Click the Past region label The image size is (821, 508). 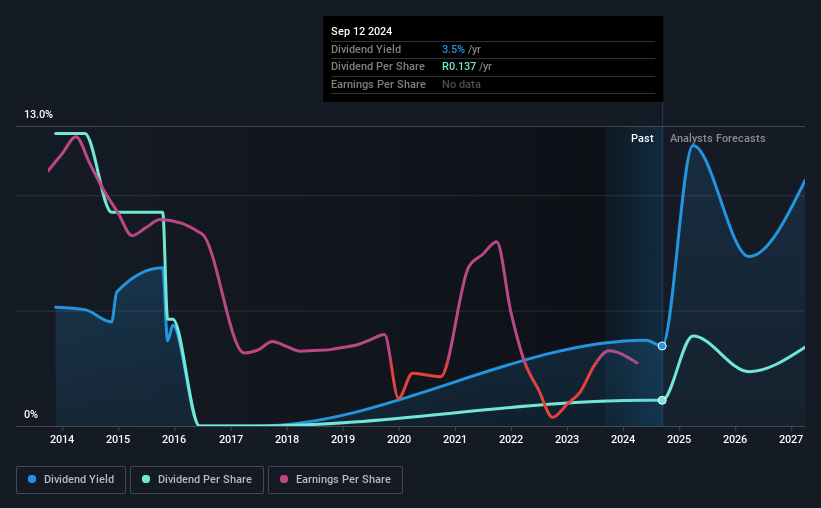[x=642, y=138]
